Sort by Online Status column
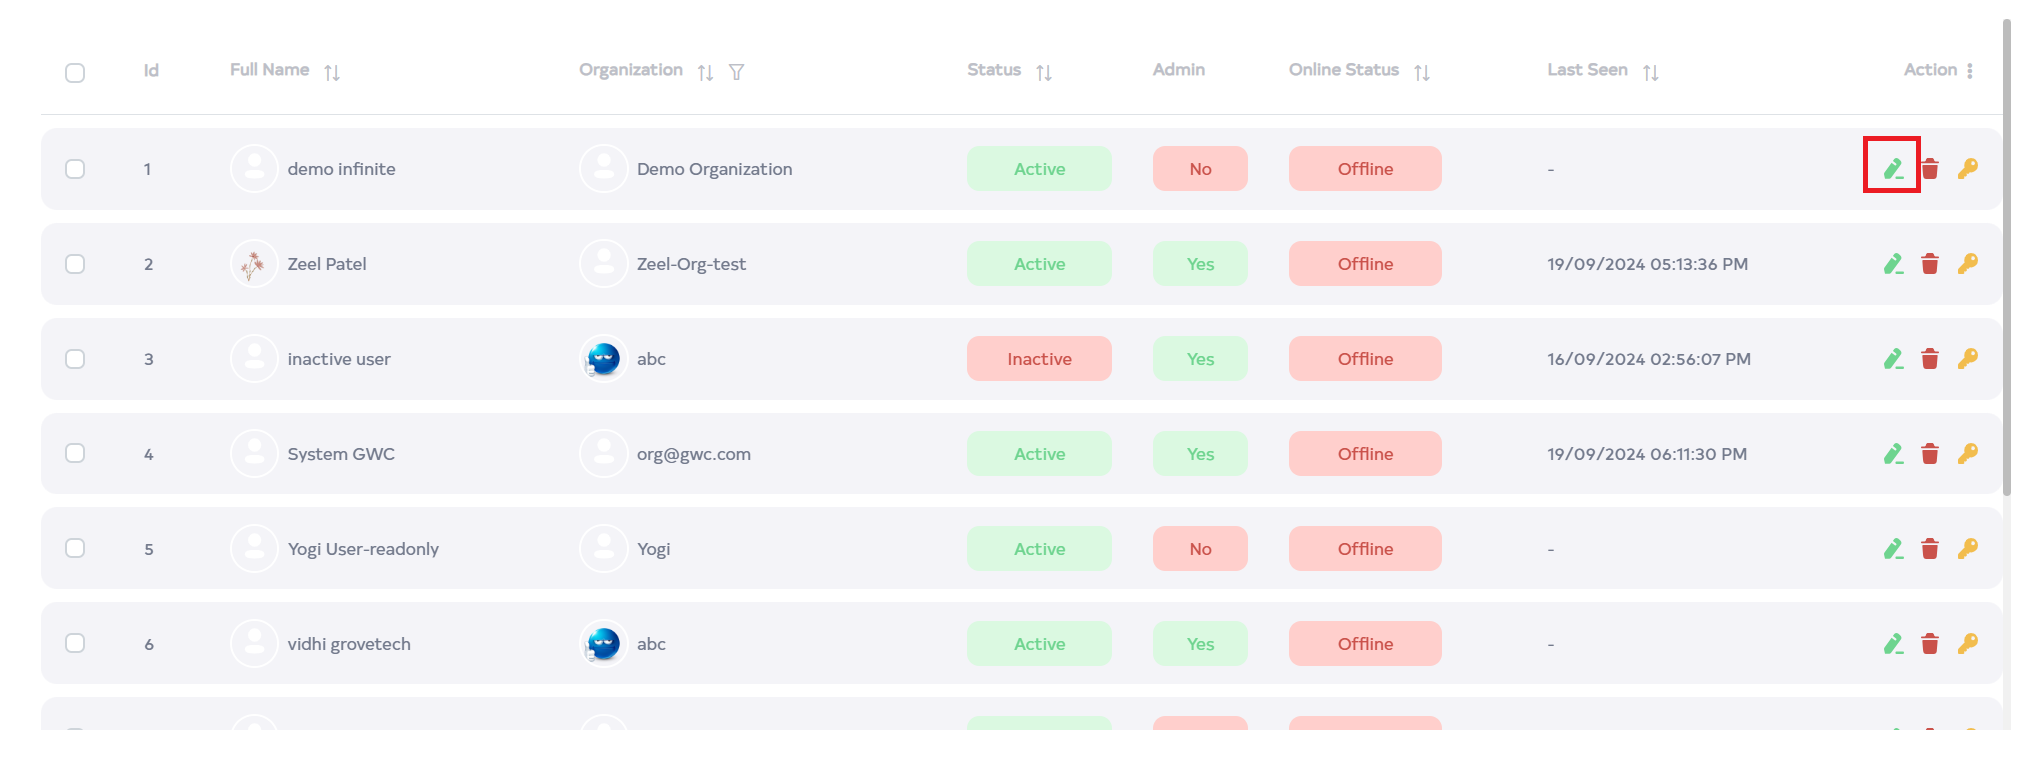 1421,72
